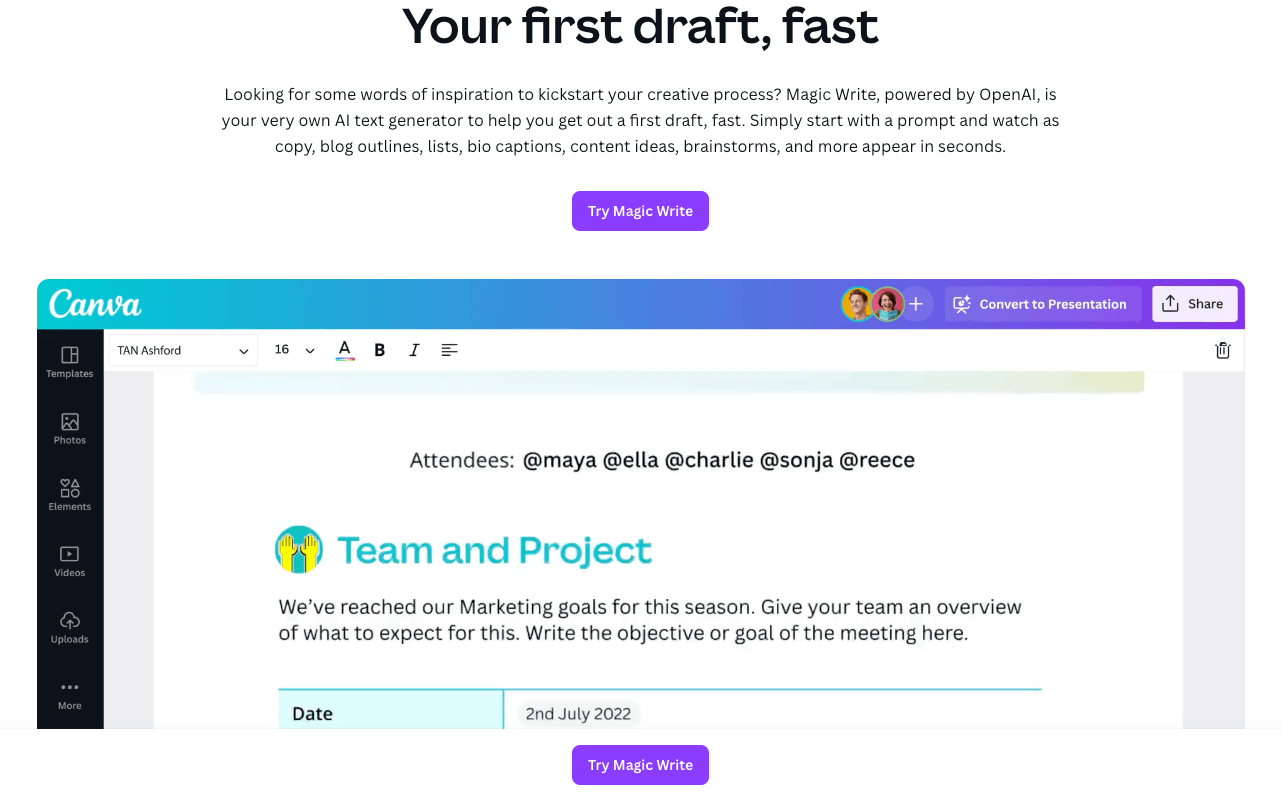
Task: Open the Photos panel in the sidebar
Action: (69, 428)
